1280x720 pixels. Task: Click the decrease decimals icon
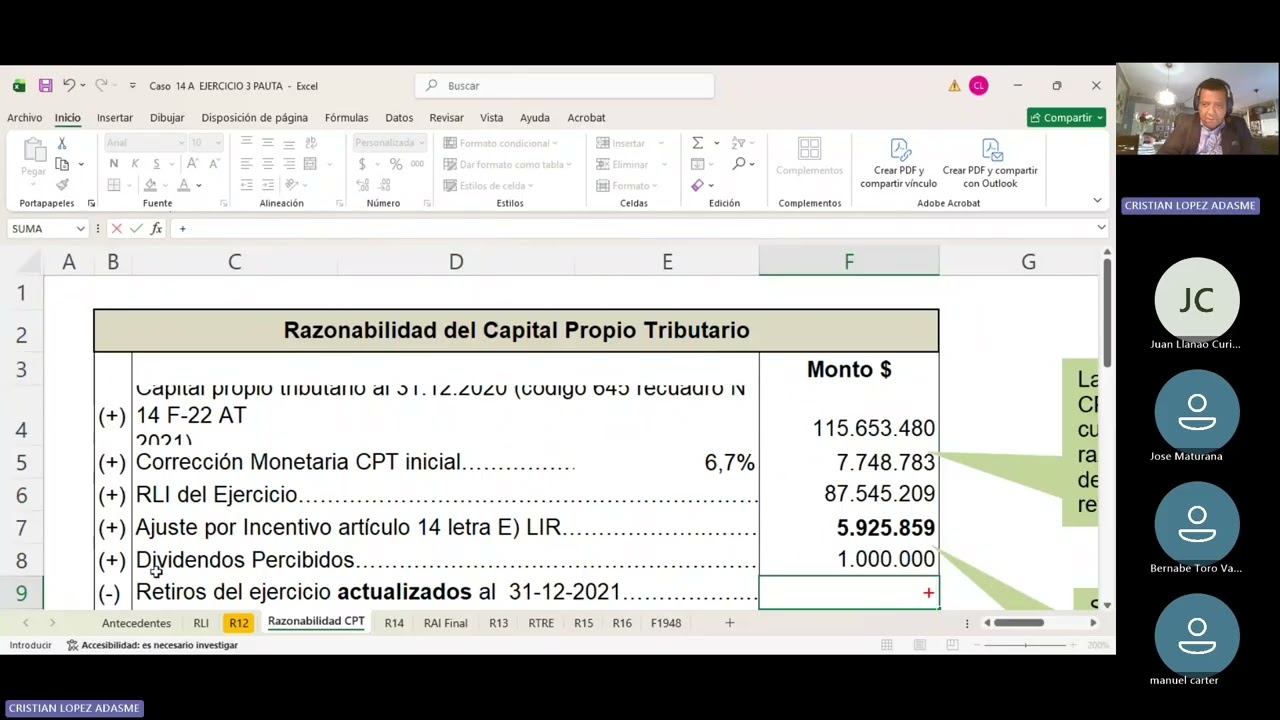click(x=385, y=185)
